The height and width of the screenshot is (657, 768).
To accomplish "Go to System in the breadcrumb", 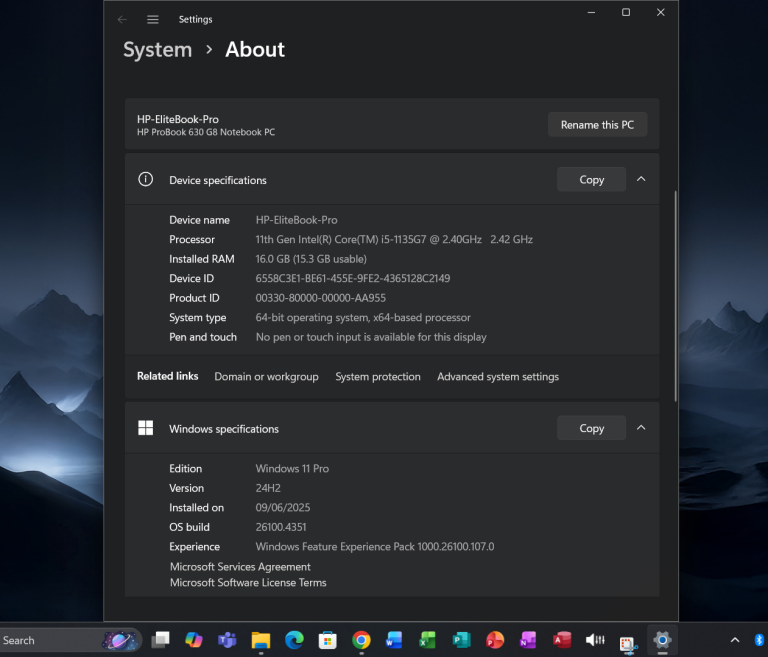I will pos(157,50).
